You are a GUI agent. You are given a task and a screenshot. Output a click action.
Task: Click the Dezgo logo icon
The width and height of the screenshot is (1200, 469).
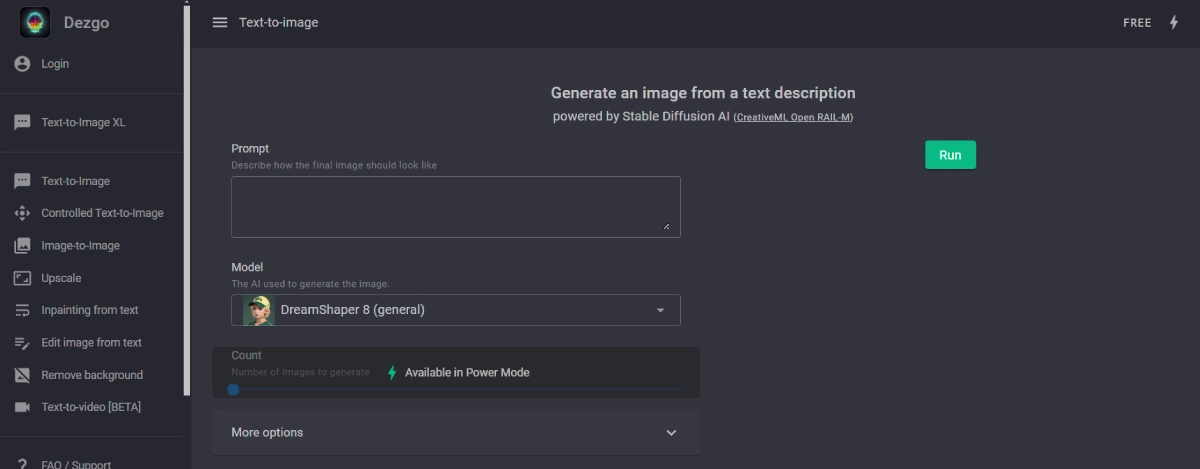(x=35, y=22)
